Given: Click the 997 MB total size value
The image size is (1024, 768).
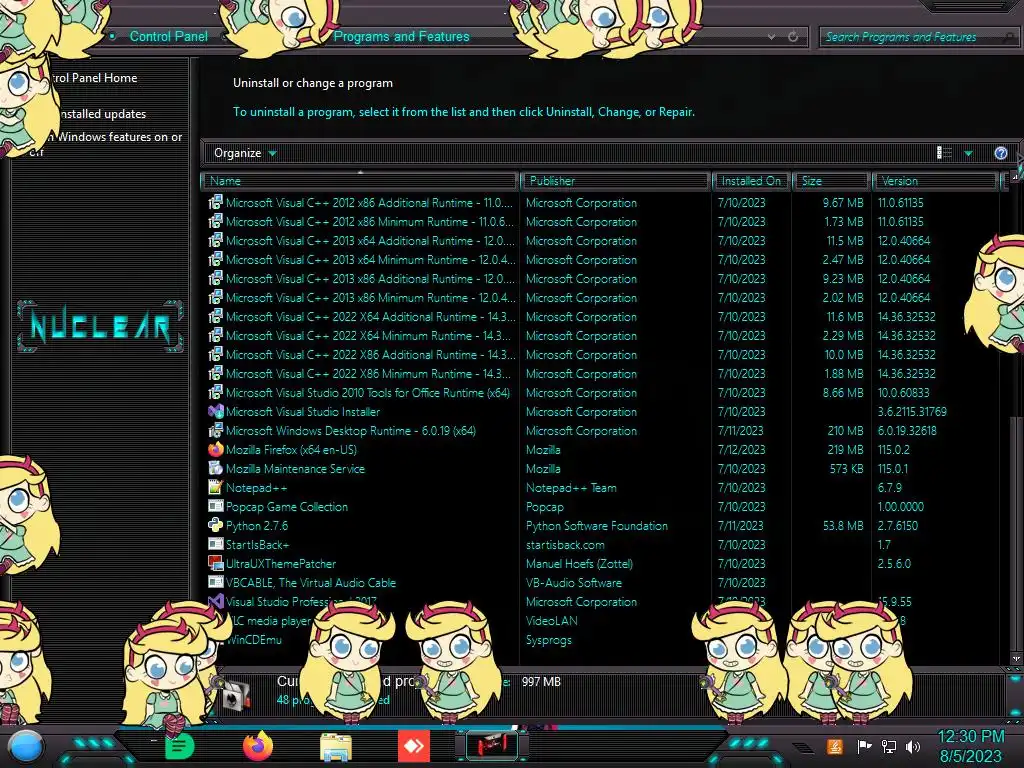Looking at the screenshot, I should pyautogui.click(x=541, y=681).
